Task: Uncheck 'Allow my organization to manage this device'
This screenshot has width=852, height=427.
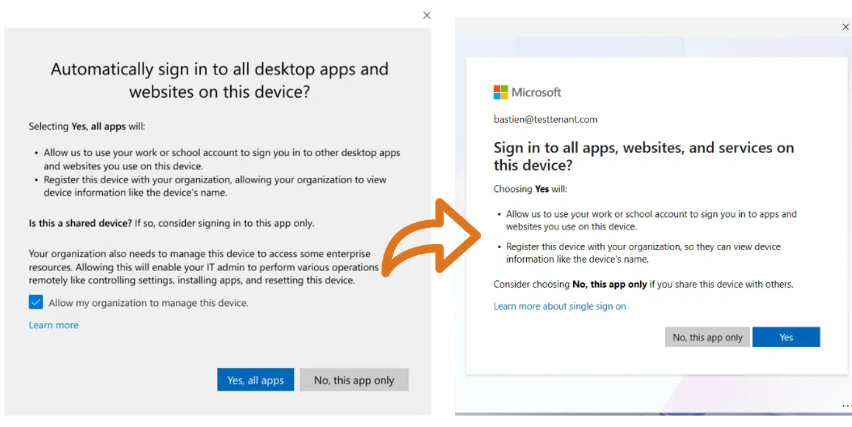Action: (x=36, y=302)
